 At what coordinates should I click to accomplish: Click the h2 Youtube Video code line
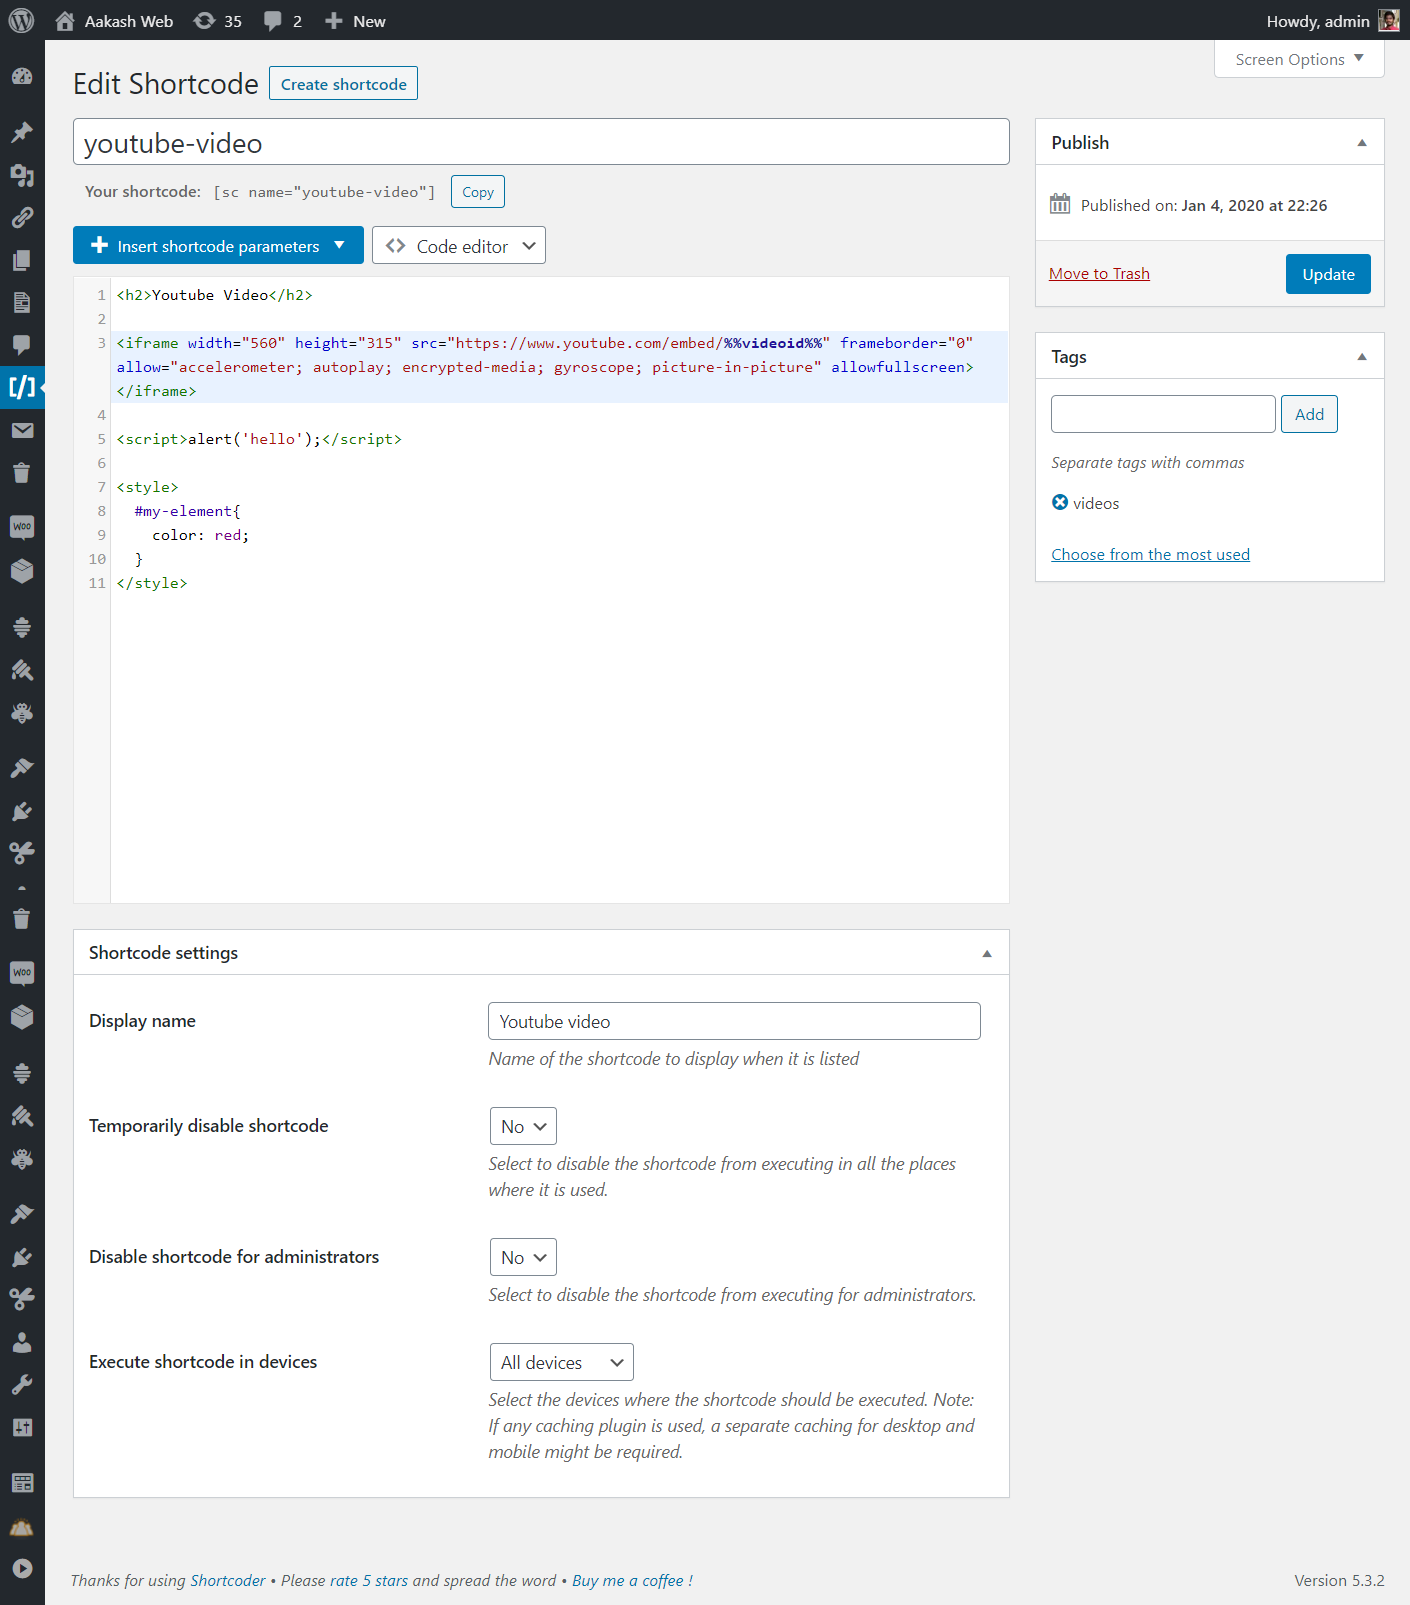(x=214, y=295)
